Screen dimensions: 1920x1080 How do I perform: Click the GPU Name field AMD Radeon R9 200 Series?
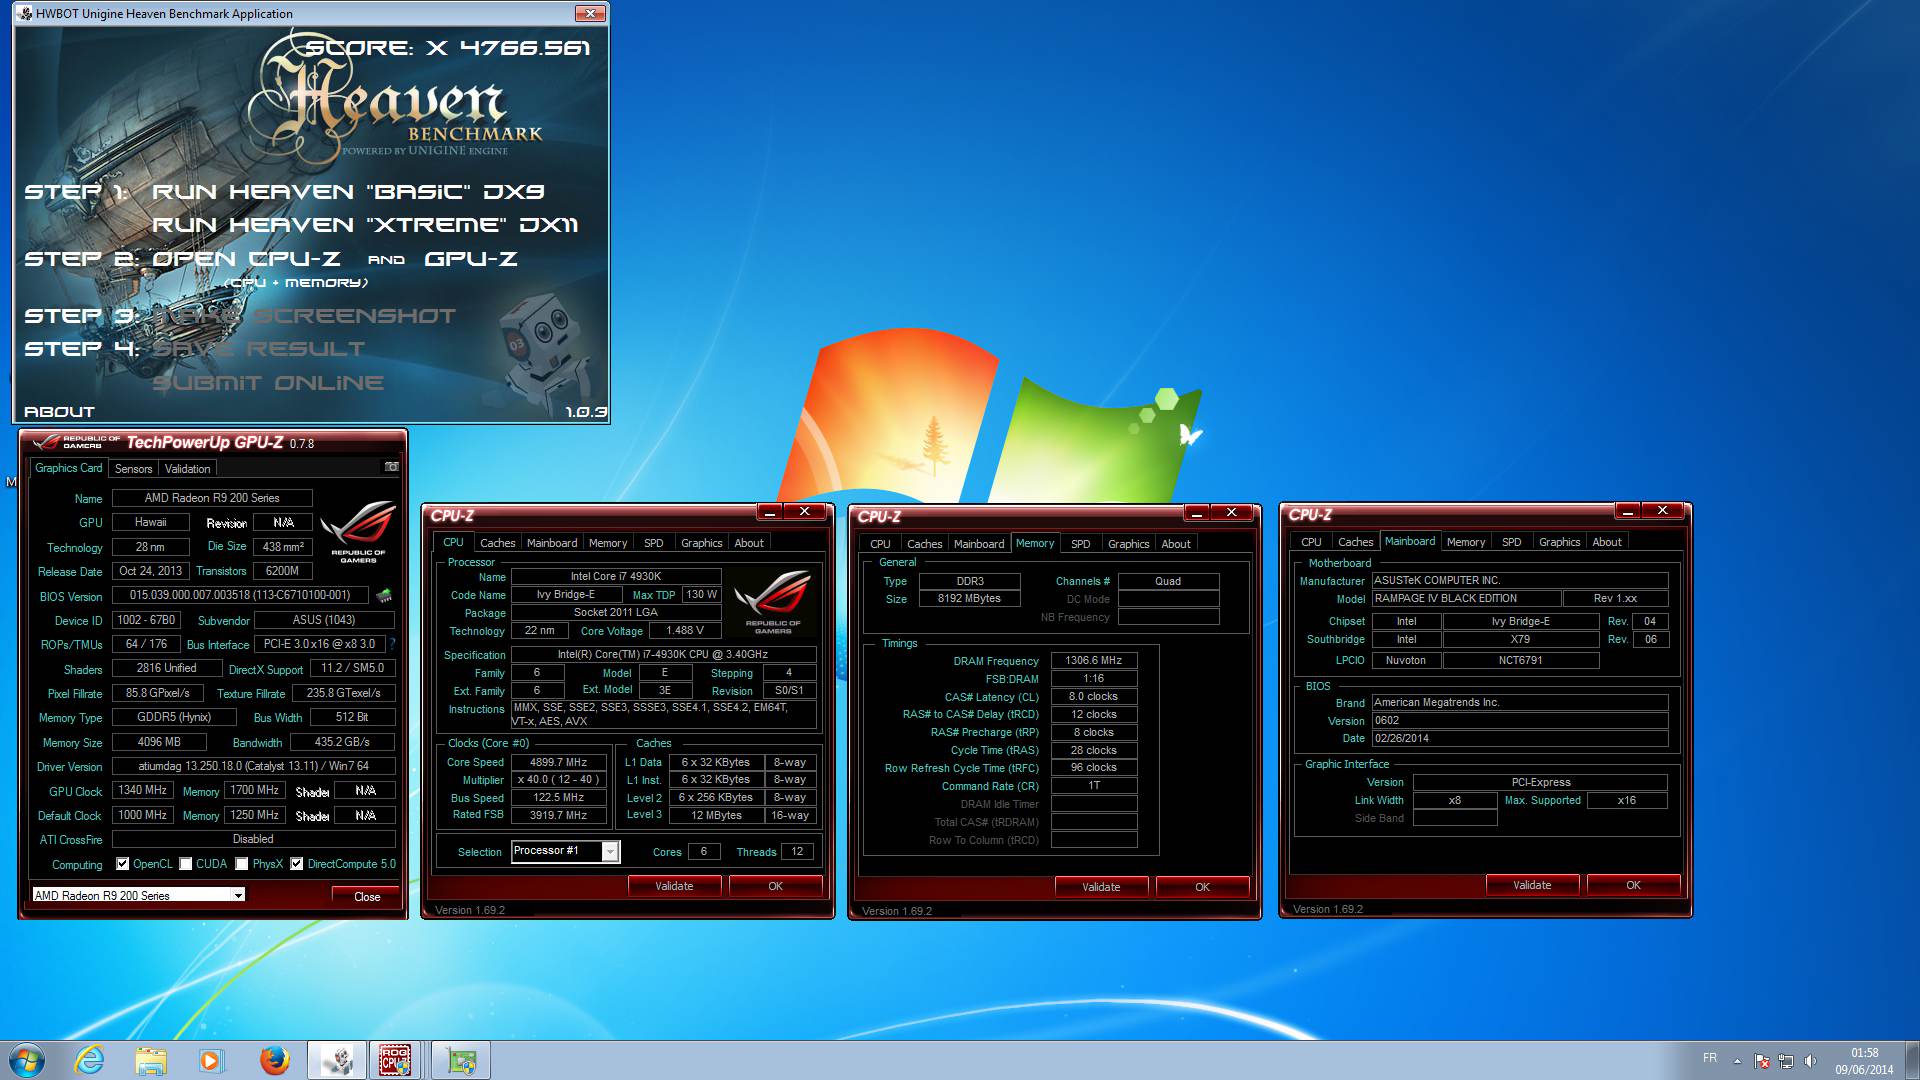point(212,498)
